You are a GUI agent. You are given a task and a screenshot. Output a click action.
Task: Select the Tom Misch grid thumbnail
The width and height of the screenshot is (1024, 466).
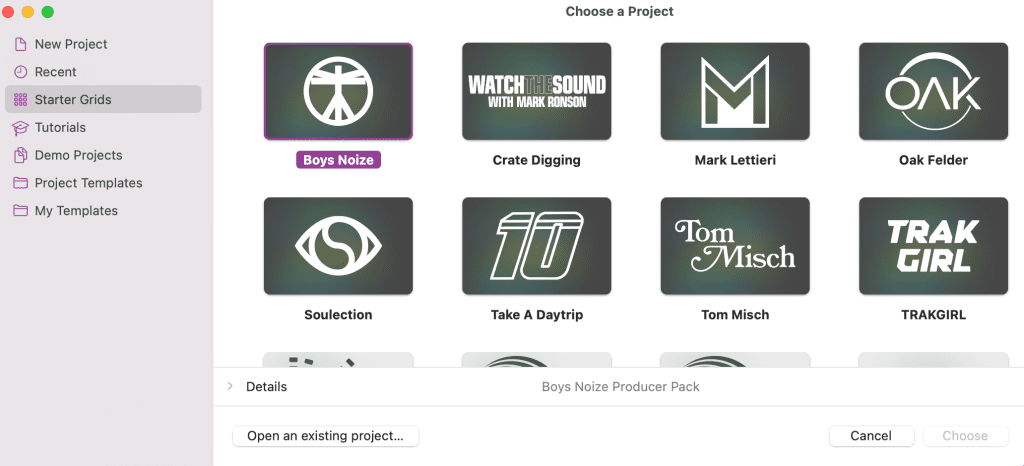coord(735,246)
